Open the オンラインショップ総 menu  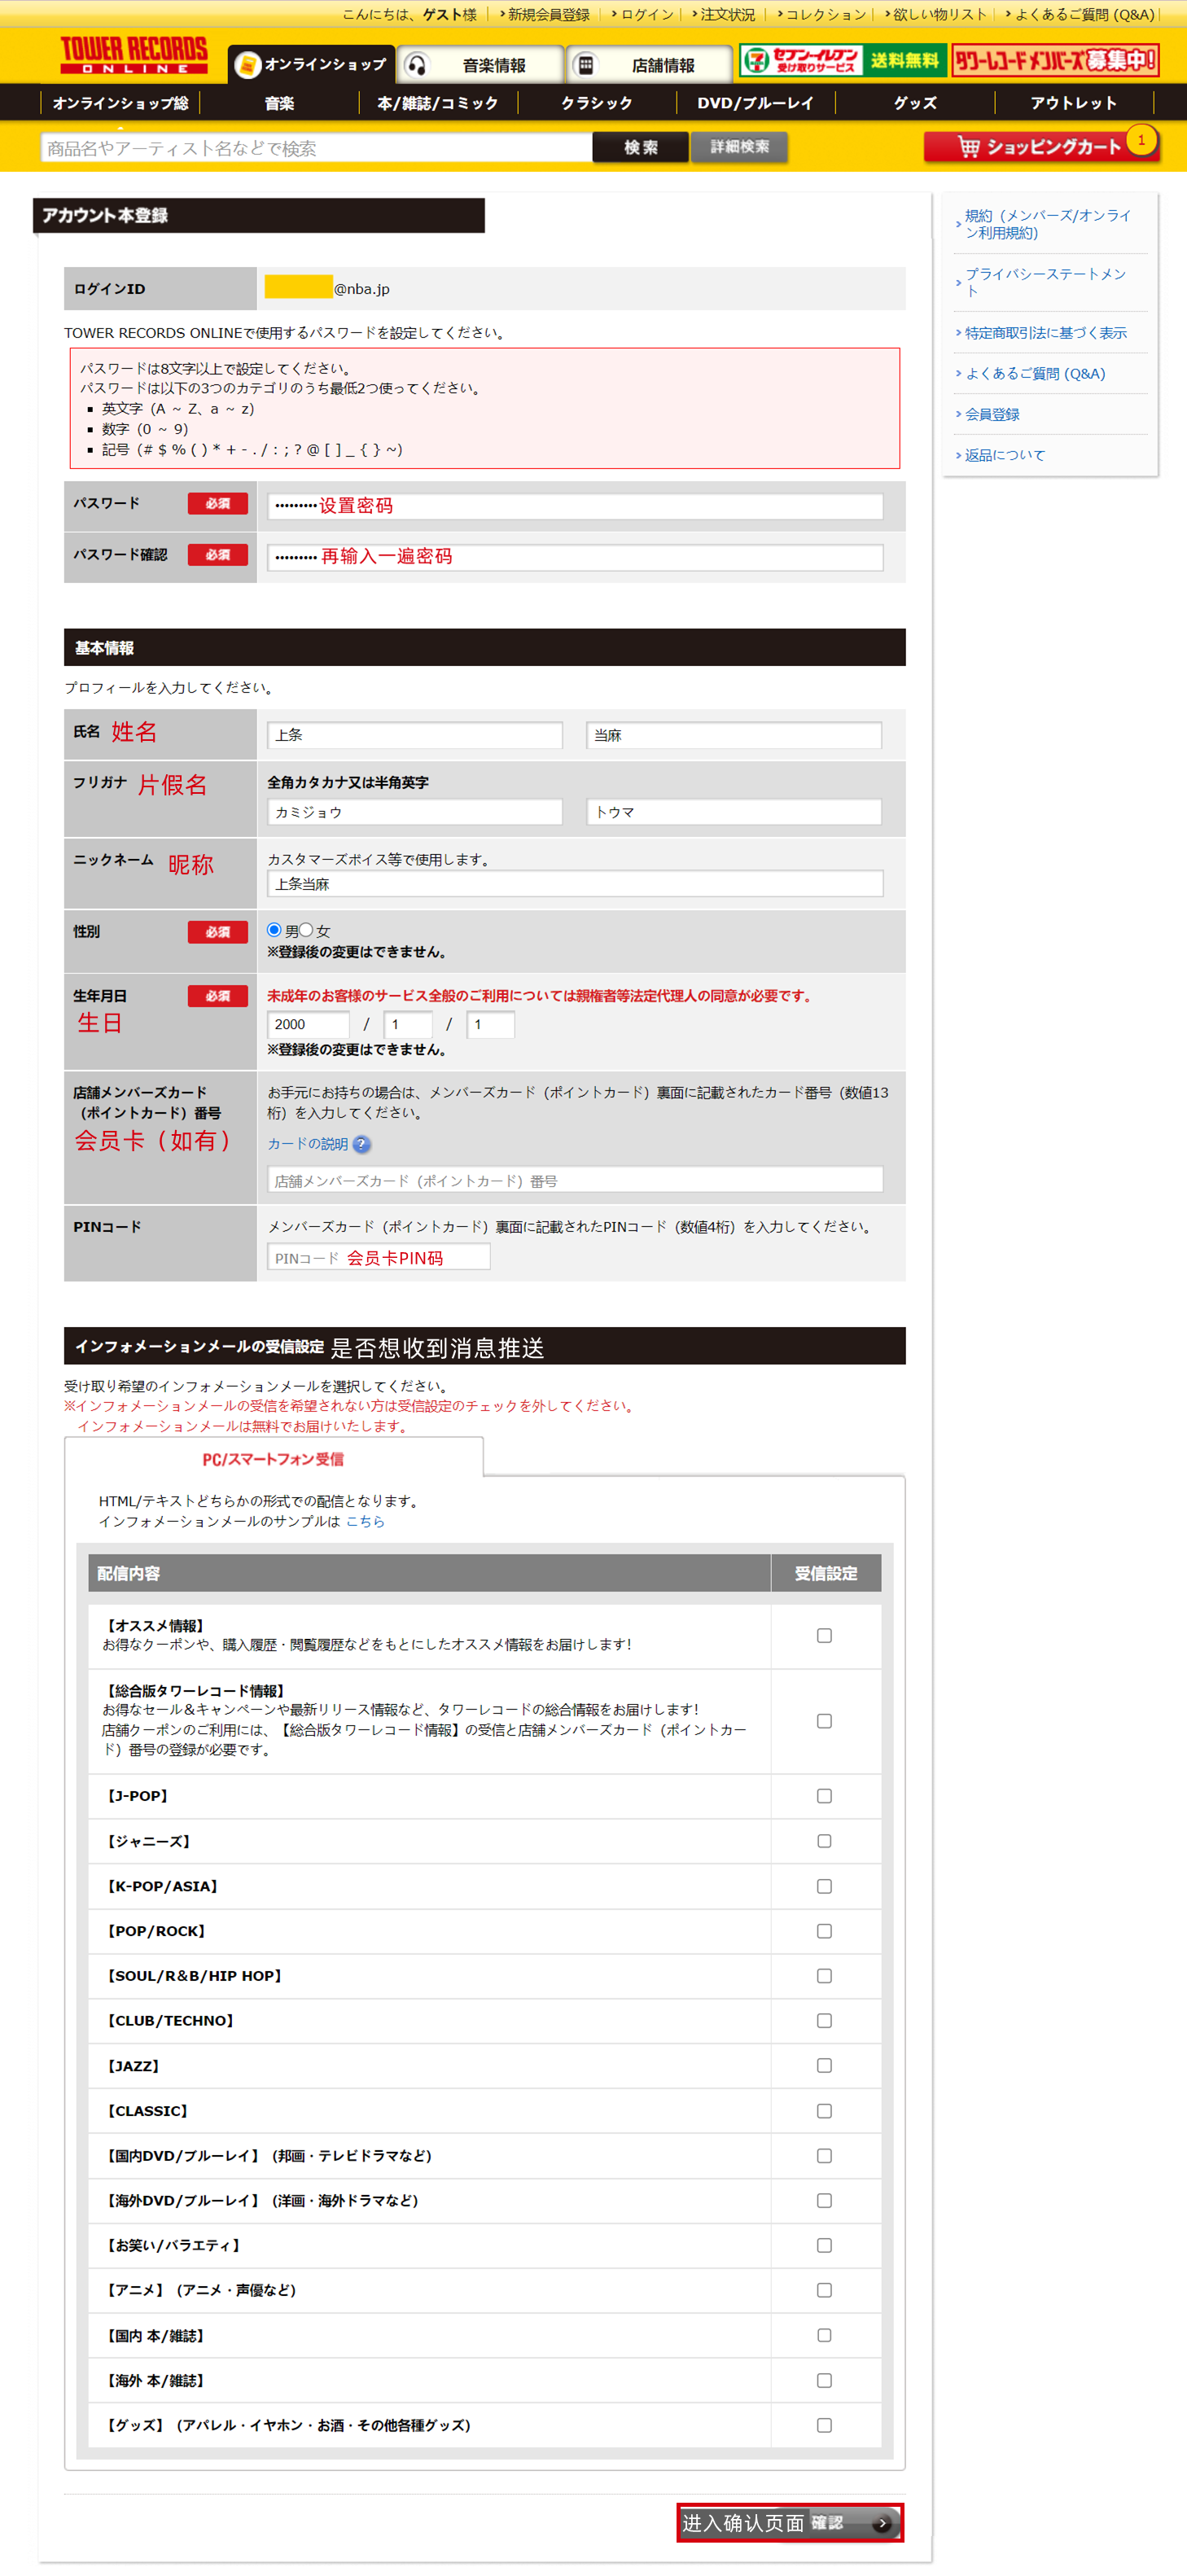[120, 103]
